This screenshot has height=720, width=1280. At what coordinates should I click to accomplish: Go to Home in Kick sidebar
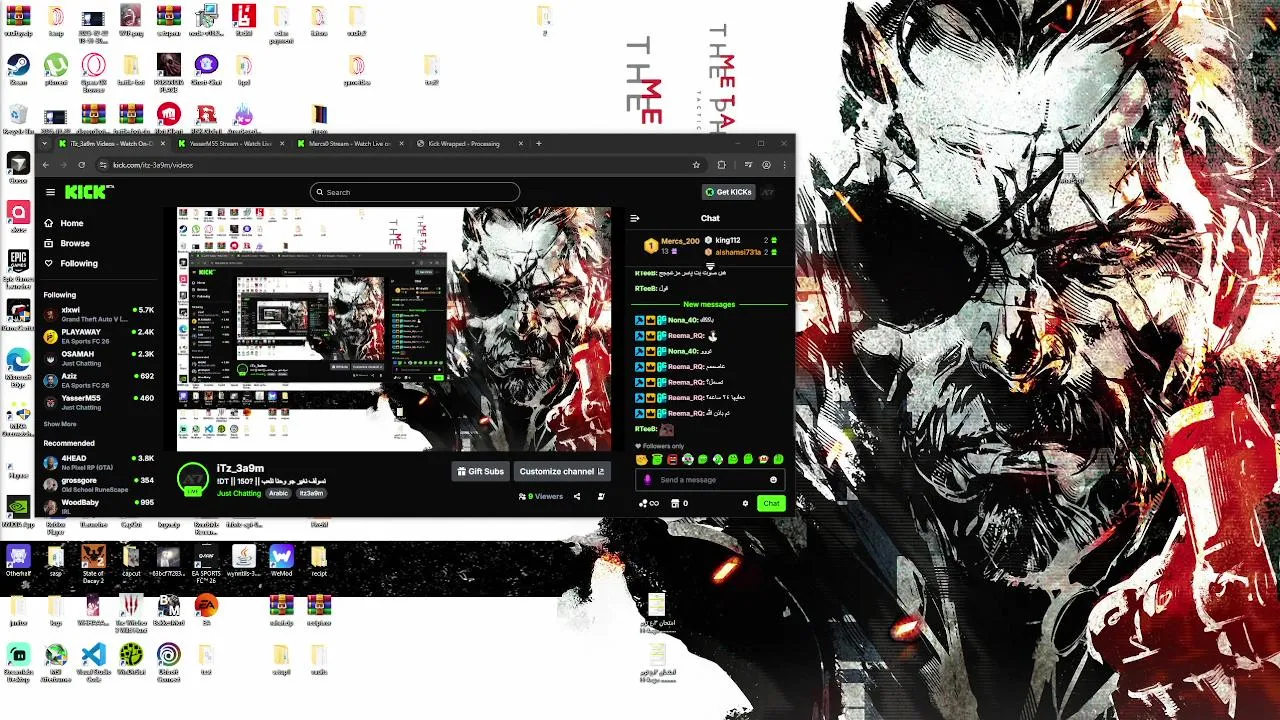pyautogui.click(x=64, y=223)
